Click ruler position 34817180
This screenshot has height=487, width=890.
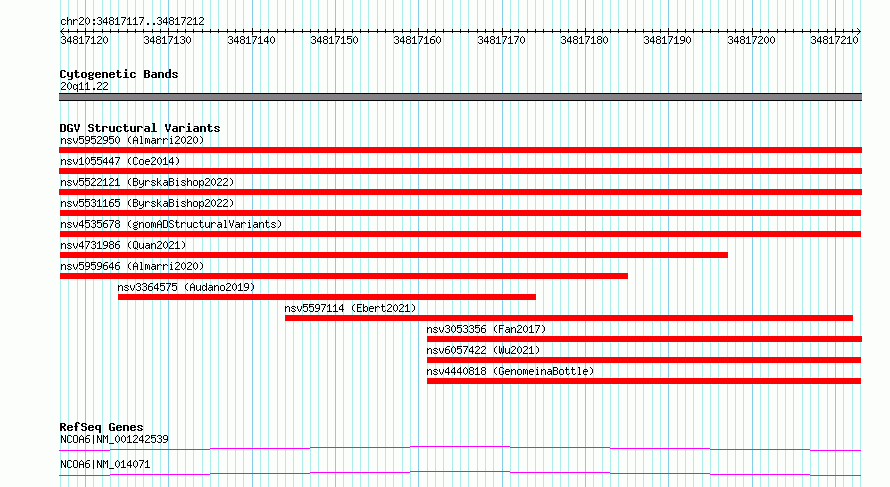click(584, 40)
